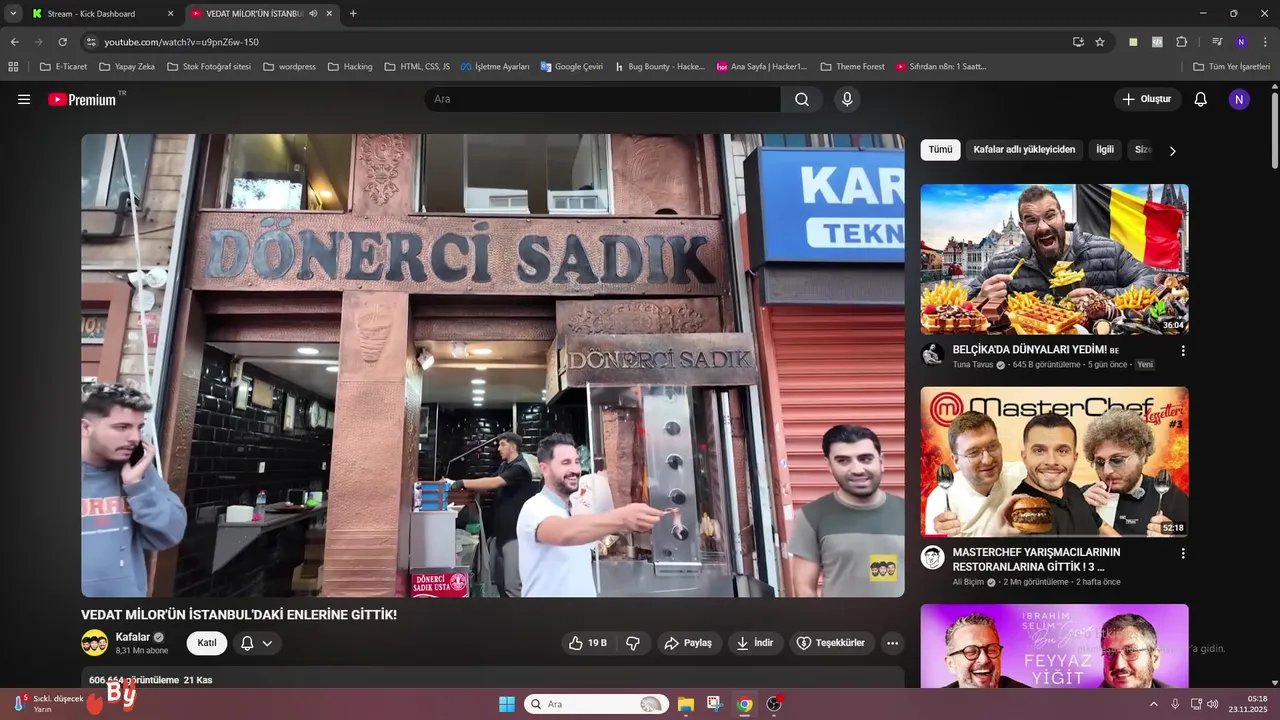Open options for MasterChef yarışmacıları video
1280x720 pixels.
click(1183, 553)
